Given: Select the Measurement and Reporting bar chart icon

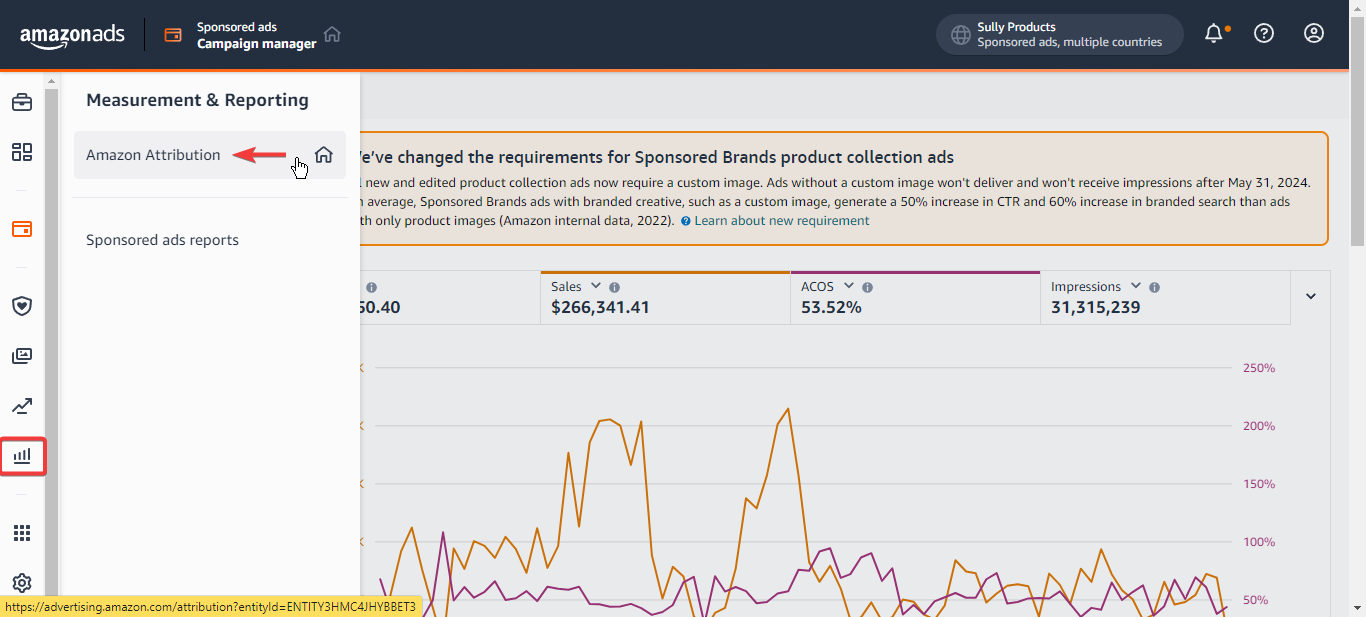Looking at the screenshot, I should click(22, 456).
